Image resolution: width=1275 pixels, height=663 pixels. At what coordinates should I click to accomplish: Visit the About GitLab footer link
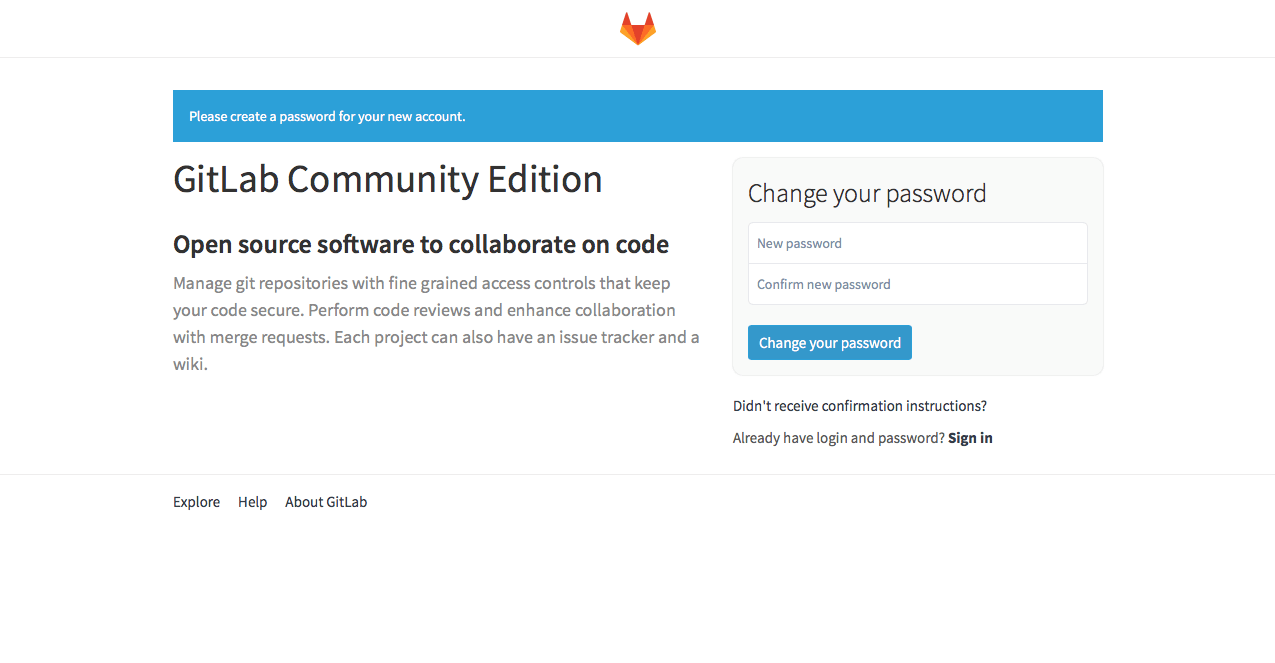[x=325, y=501]
